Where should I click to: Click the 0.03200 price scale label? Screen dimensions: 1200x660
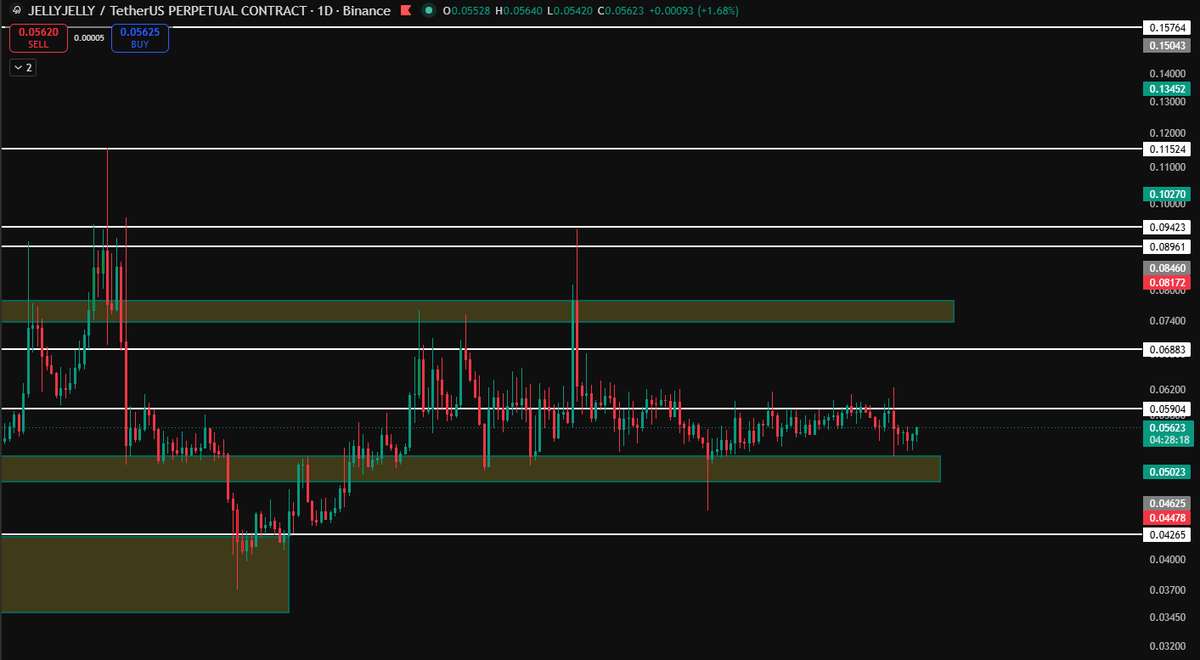coord(1167,646)
